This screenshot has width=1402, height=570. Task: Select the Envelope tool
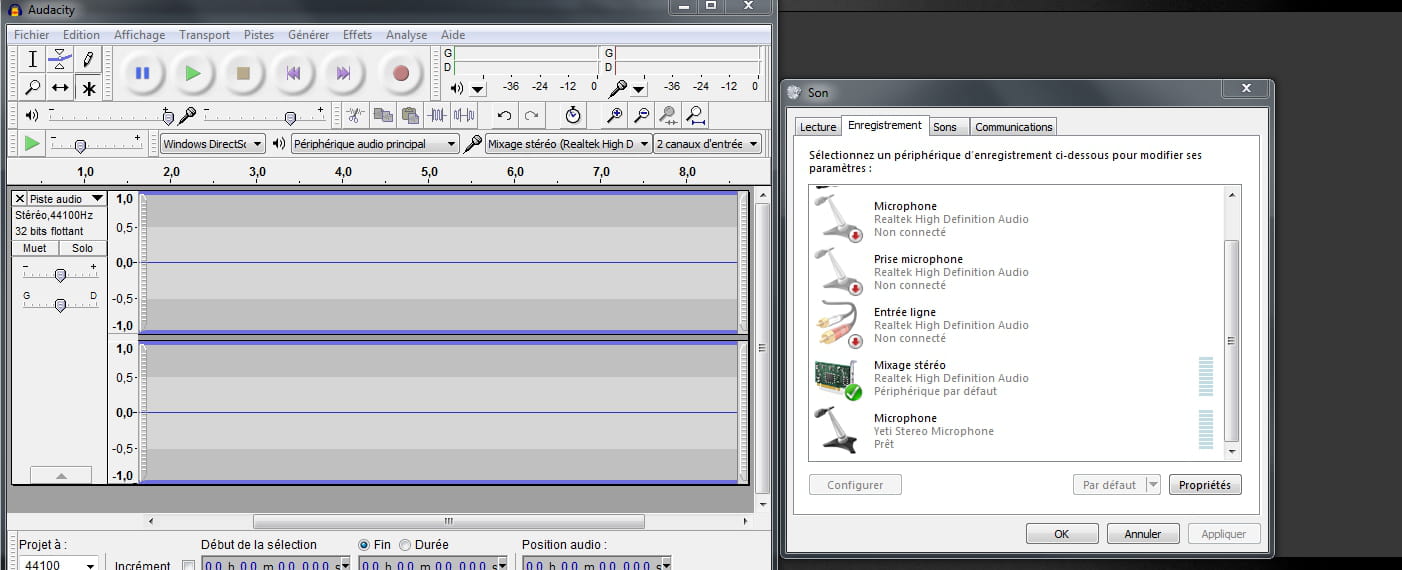tap(60, 59)
